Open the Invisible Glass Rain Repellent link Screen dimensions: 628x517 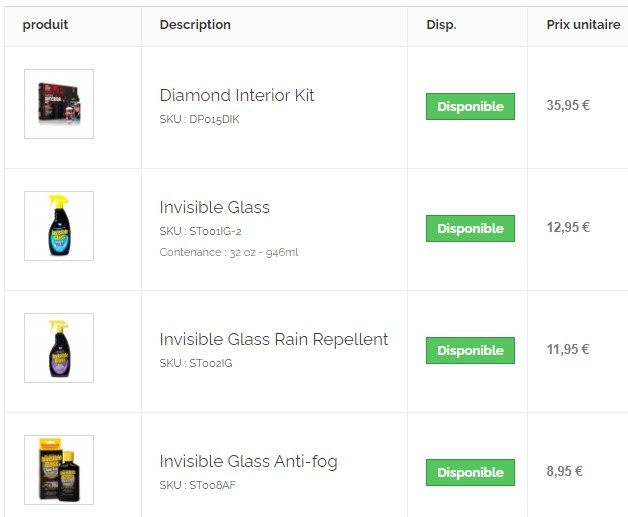pos(273,340)
